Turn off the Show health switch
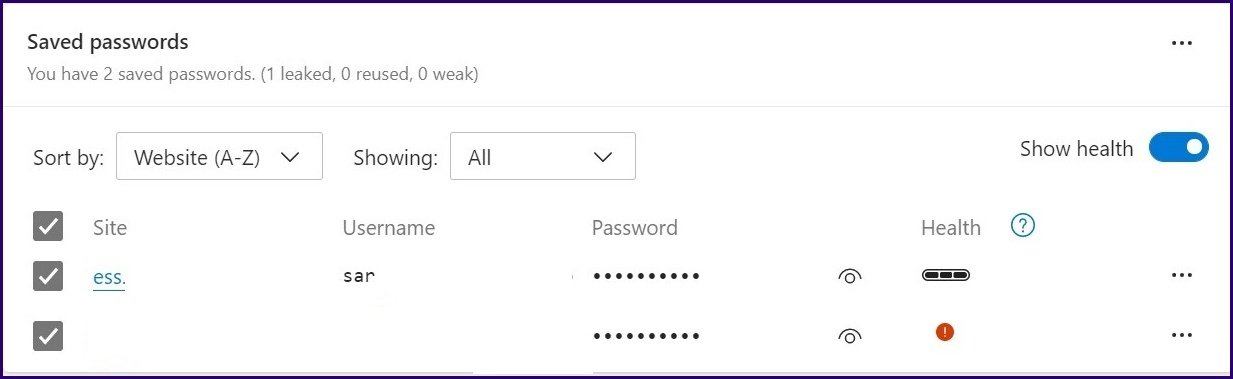 (1178, 148)
